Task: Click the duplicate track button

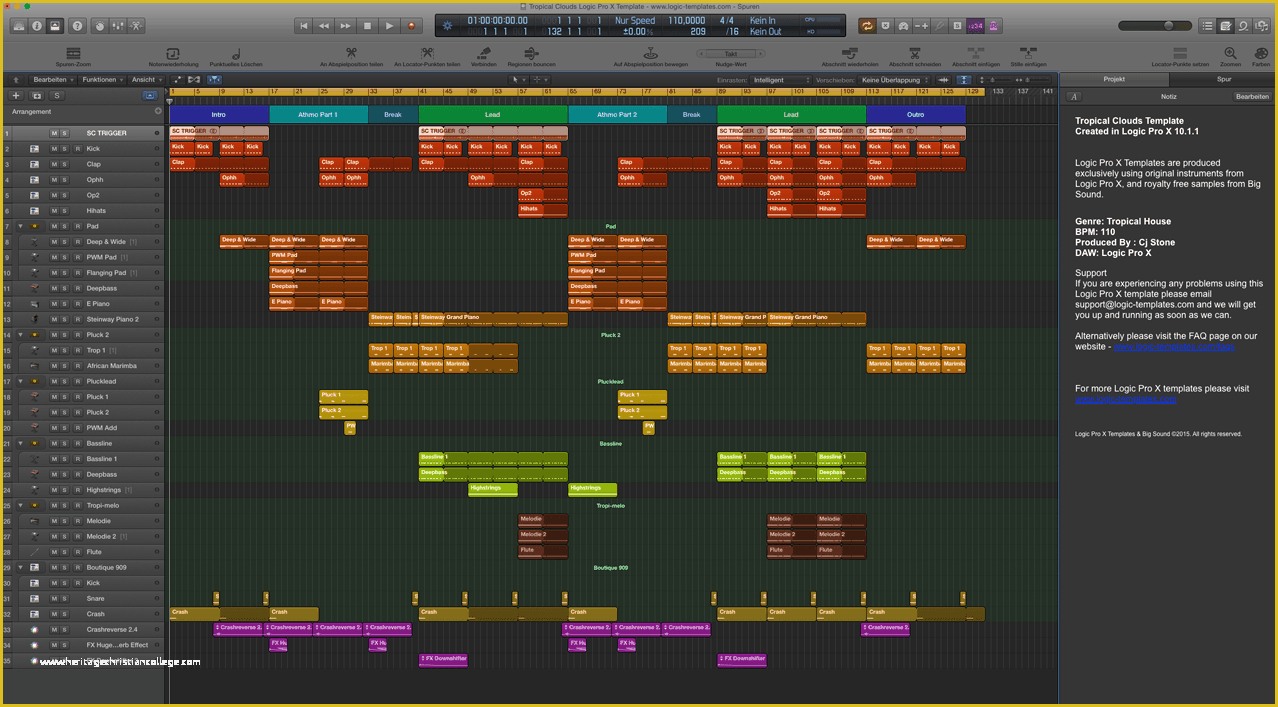Action: coord(36,96)
